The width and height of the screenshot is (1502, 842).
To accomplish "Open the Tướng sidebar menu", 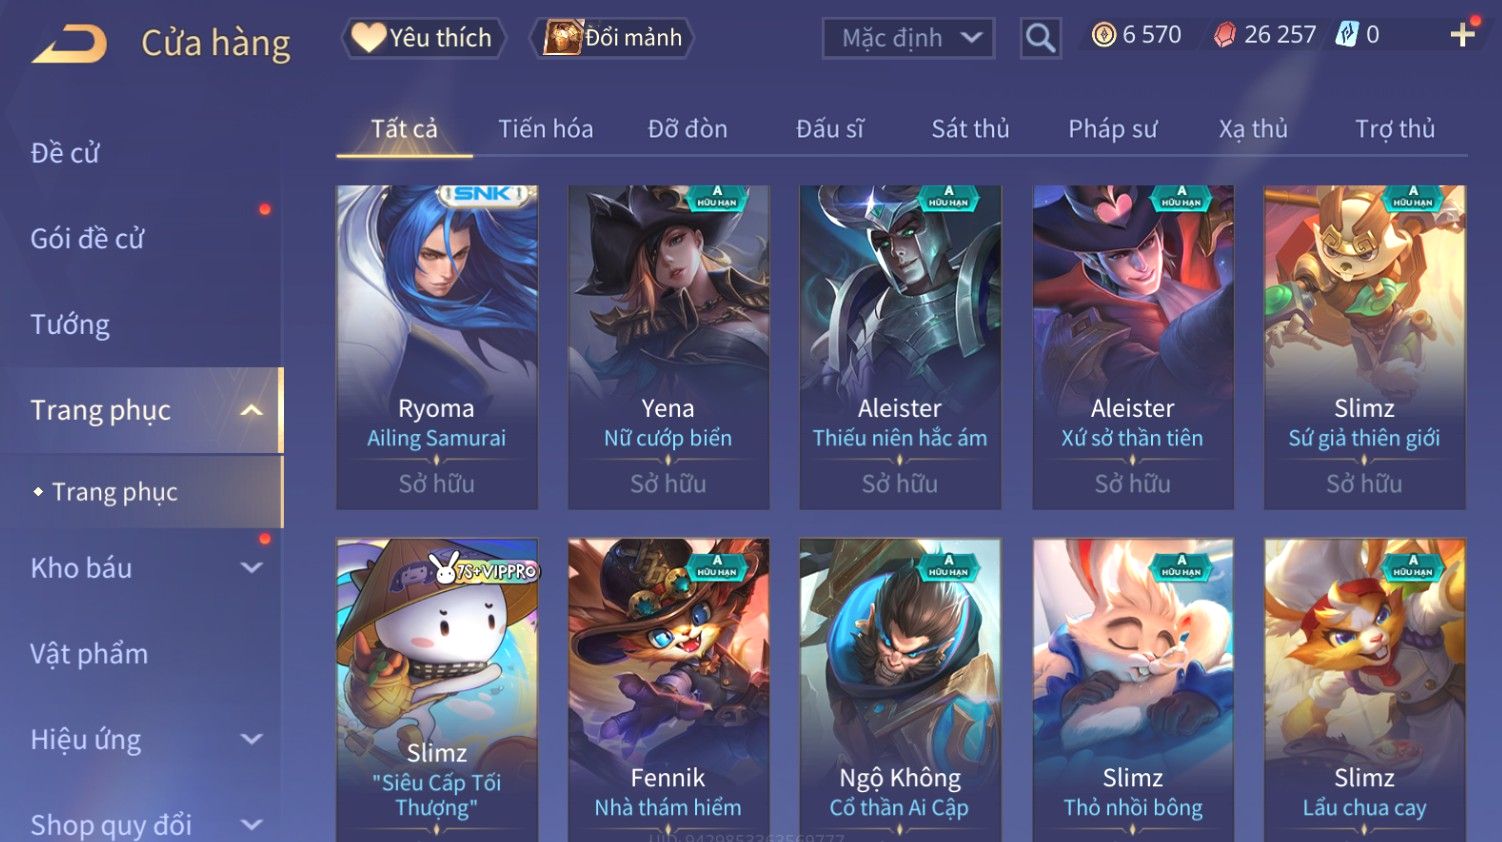I will coord(70,325).
